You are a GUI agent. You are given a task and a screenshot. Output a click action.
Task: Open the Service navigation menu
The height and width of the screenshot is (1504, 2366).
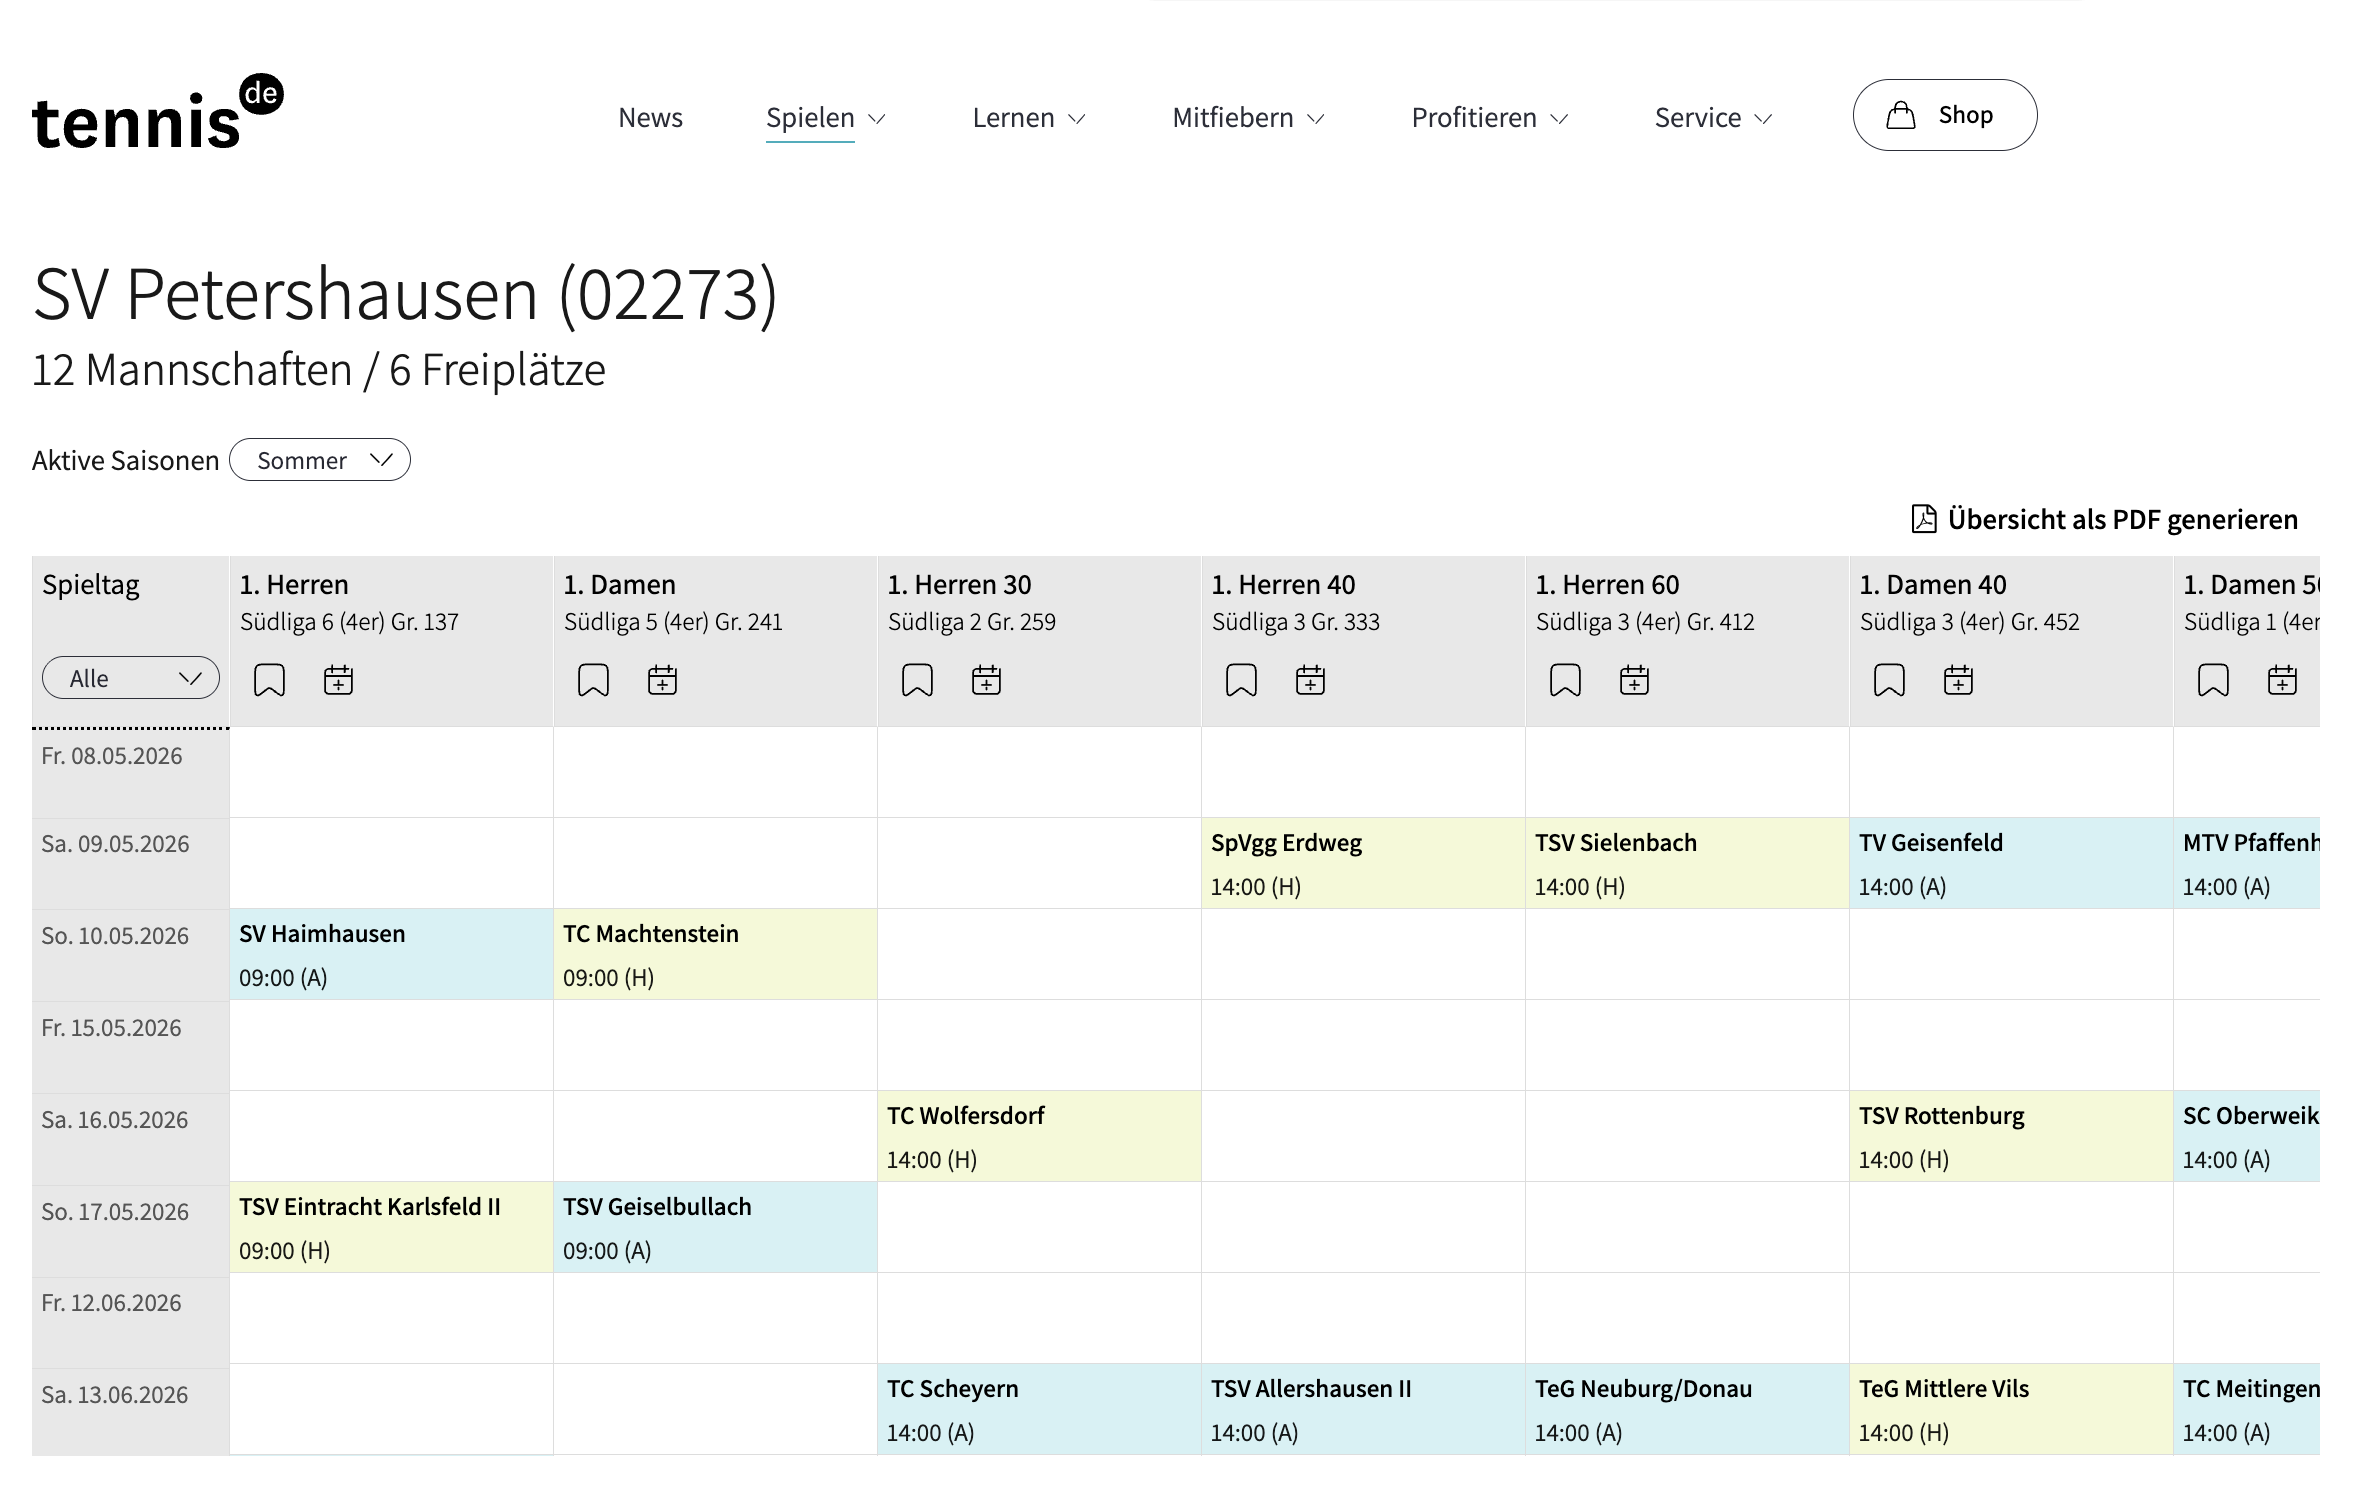tap(1713, 118)
